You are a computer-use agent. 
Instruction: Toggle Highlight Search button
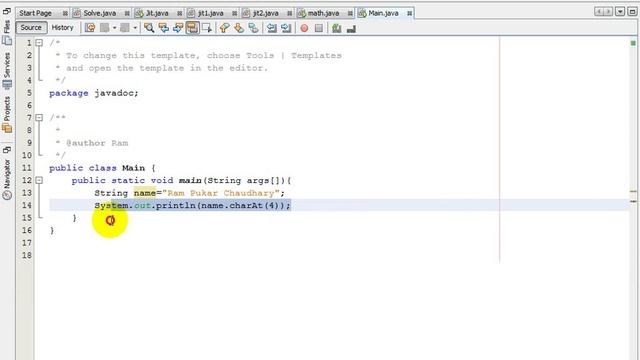point(192,28)
